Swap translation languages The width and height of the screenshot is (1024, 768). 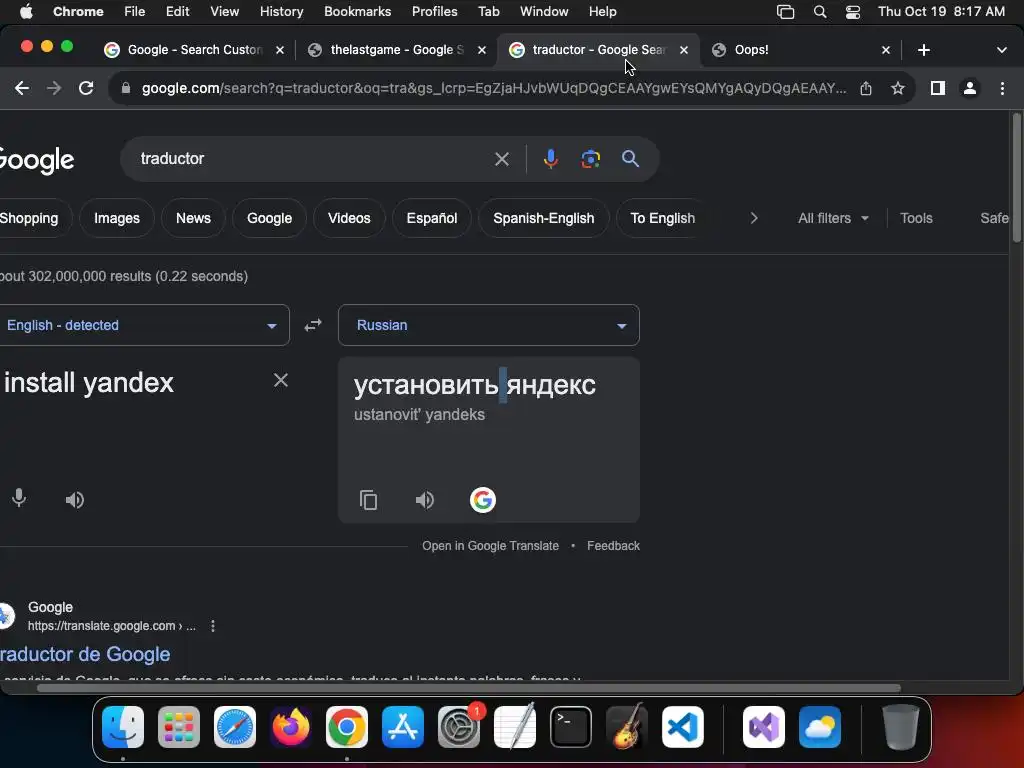point(313,325)
